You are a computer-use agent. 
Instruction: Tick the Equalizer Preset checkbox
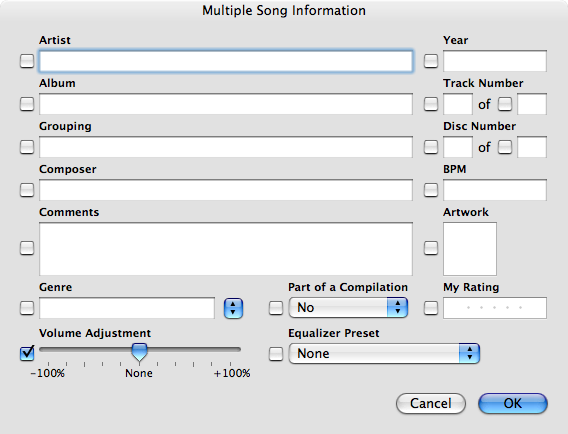click(276, 354)
